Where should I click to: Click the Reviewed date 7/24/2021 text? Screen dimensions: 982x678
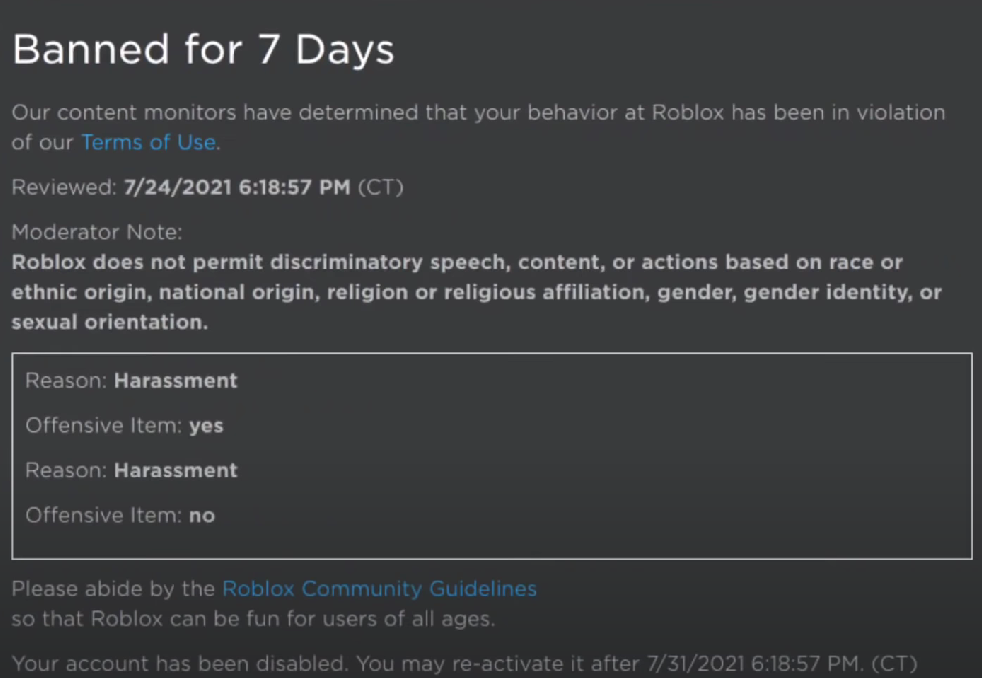(x=178, y=187)
